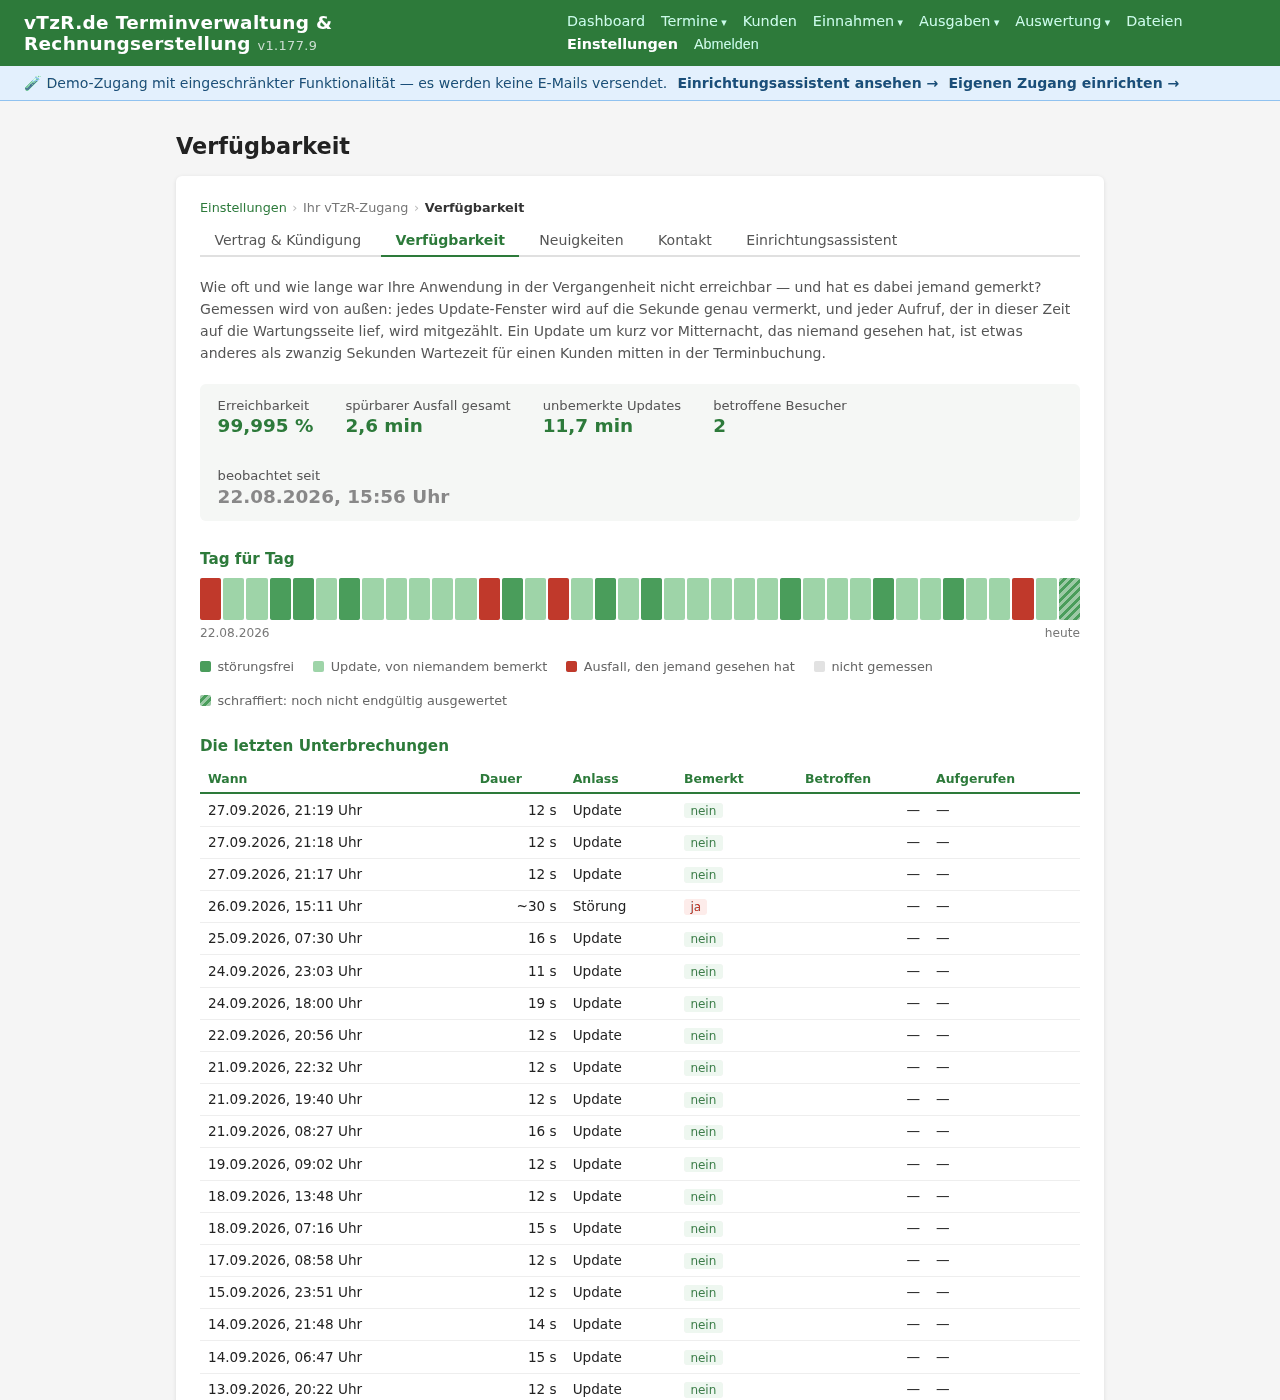Click the vTzR.de Terminverwaltung site title
Image resolution: width=1280 pixels, height=1400 pixels.
pos(178,33)
